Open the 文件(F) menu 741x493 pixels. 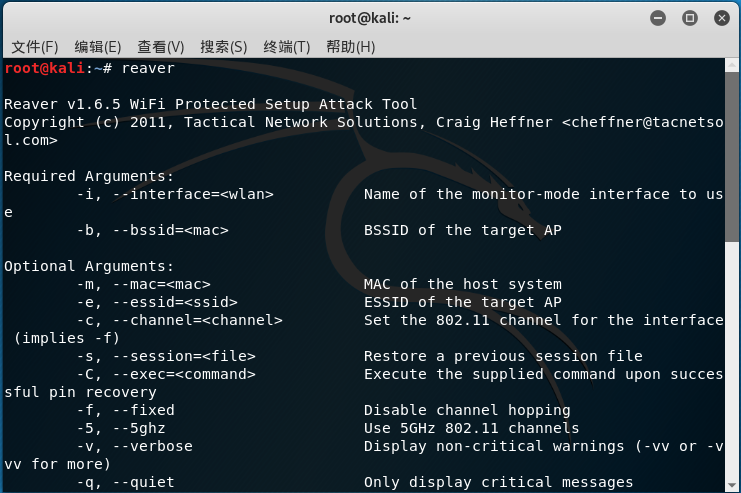[34, 47]
